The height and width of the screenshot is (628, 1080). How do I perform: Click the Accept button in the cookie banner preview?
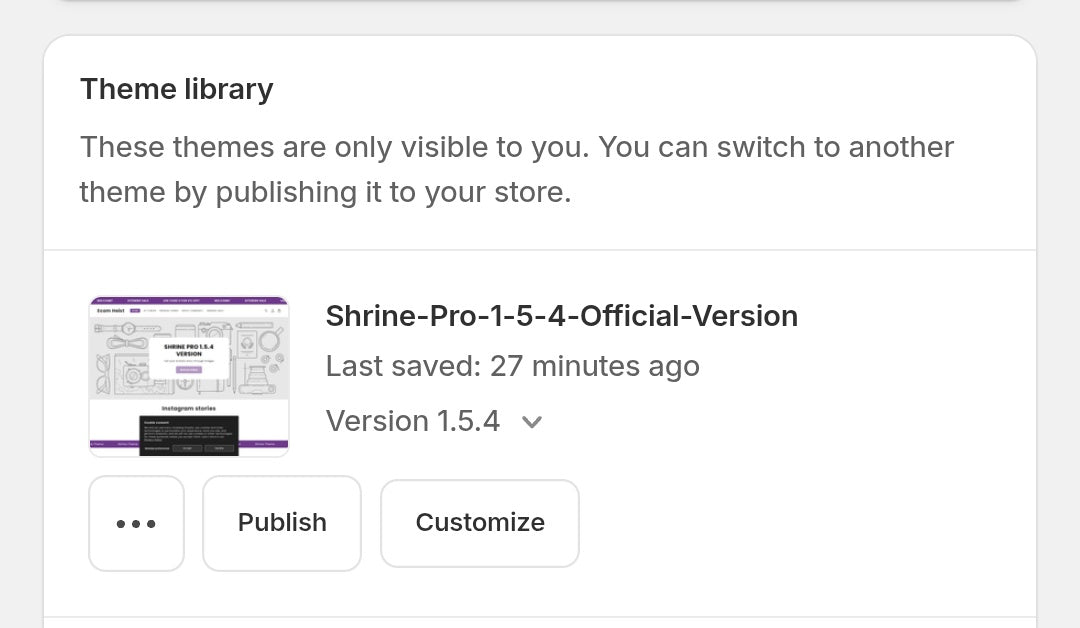pos(185,449)
